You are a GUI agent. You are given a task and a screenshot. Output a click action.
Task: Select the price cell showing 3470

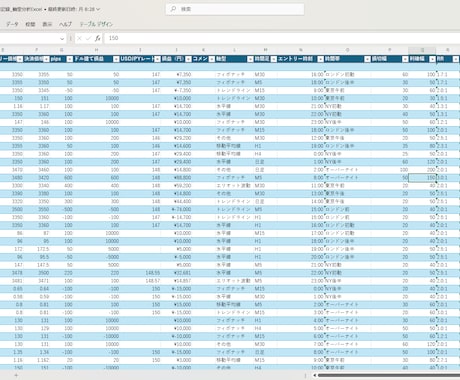[x=12, y=170]
